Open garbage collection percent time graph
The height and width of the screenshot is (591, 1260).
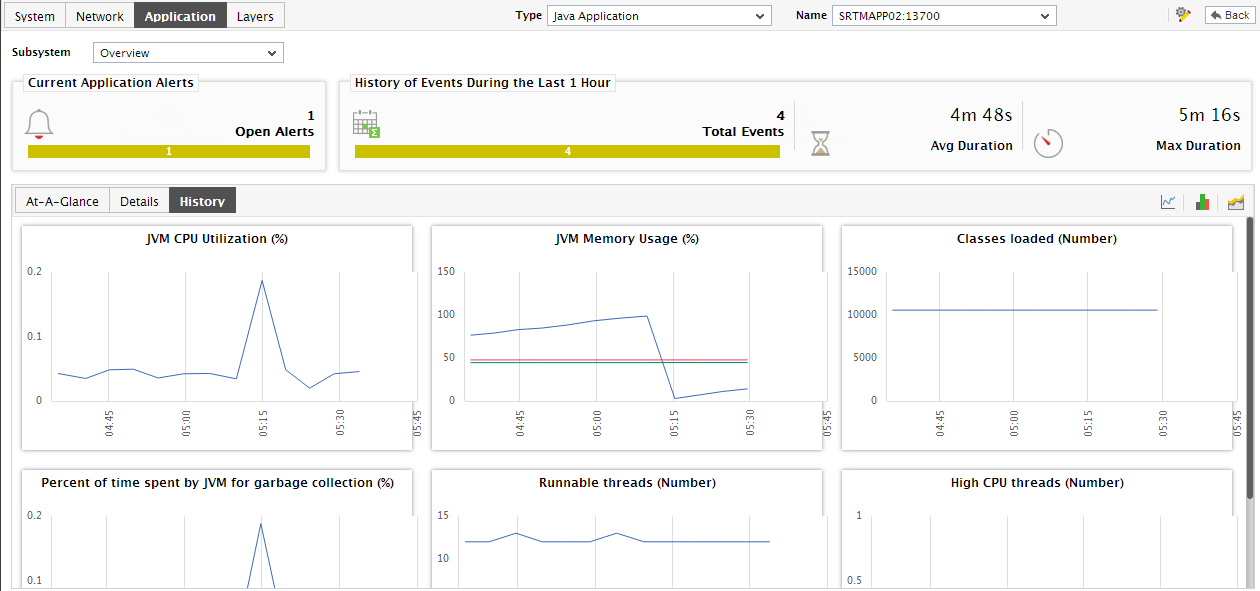tap(217, 529)
